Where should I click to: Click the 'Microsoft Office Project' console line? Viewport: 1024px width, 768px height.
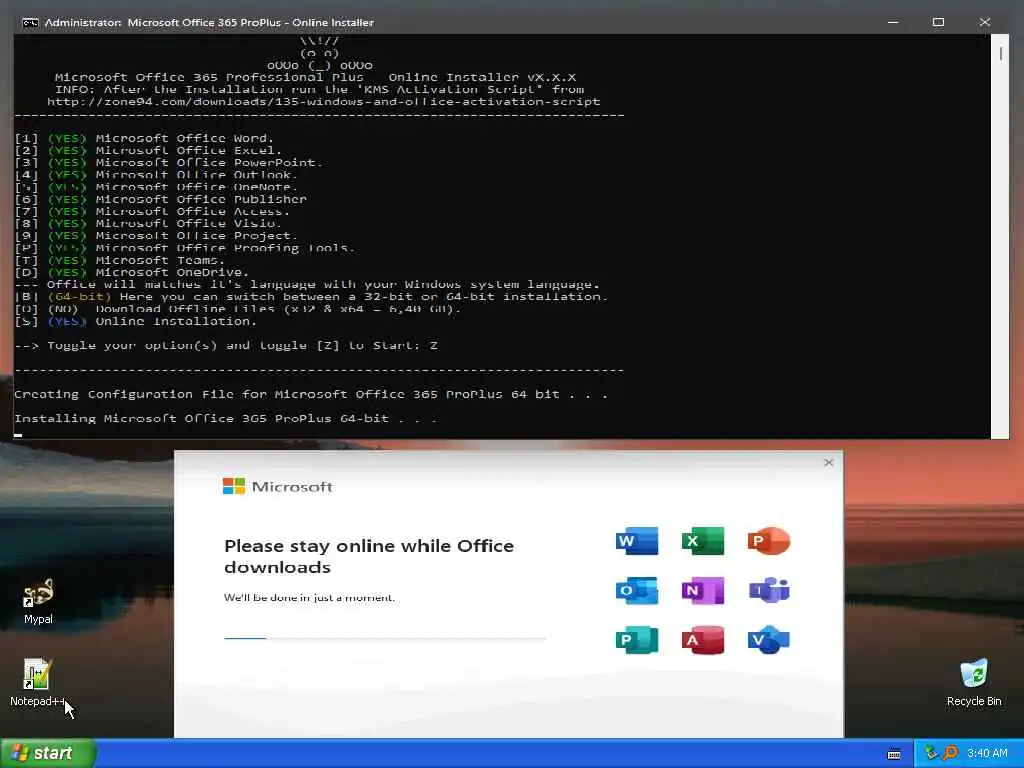coord(156,236)
